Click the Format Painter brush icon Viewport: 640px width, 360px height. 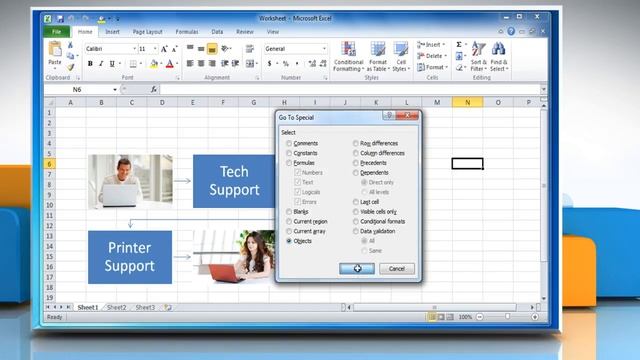pos(71,67)
